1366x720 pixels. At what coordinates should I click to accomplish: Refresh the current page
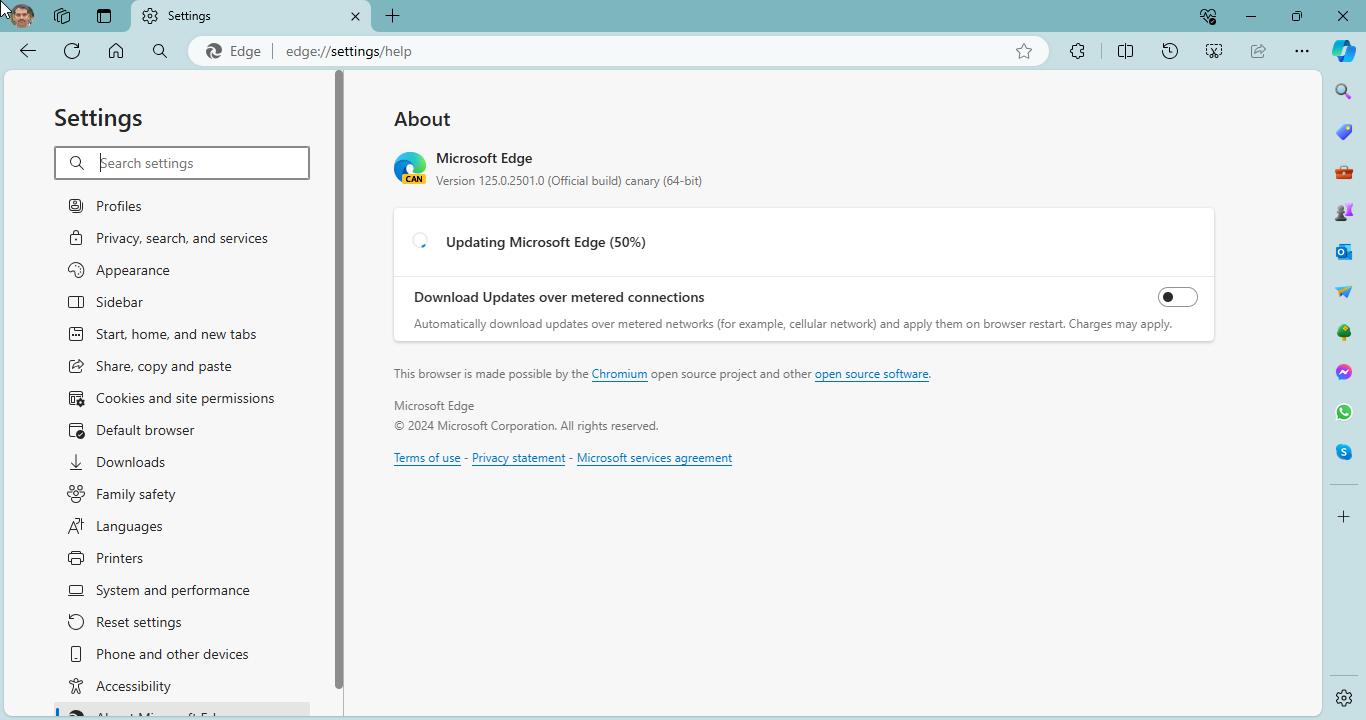tap(72, 51)
